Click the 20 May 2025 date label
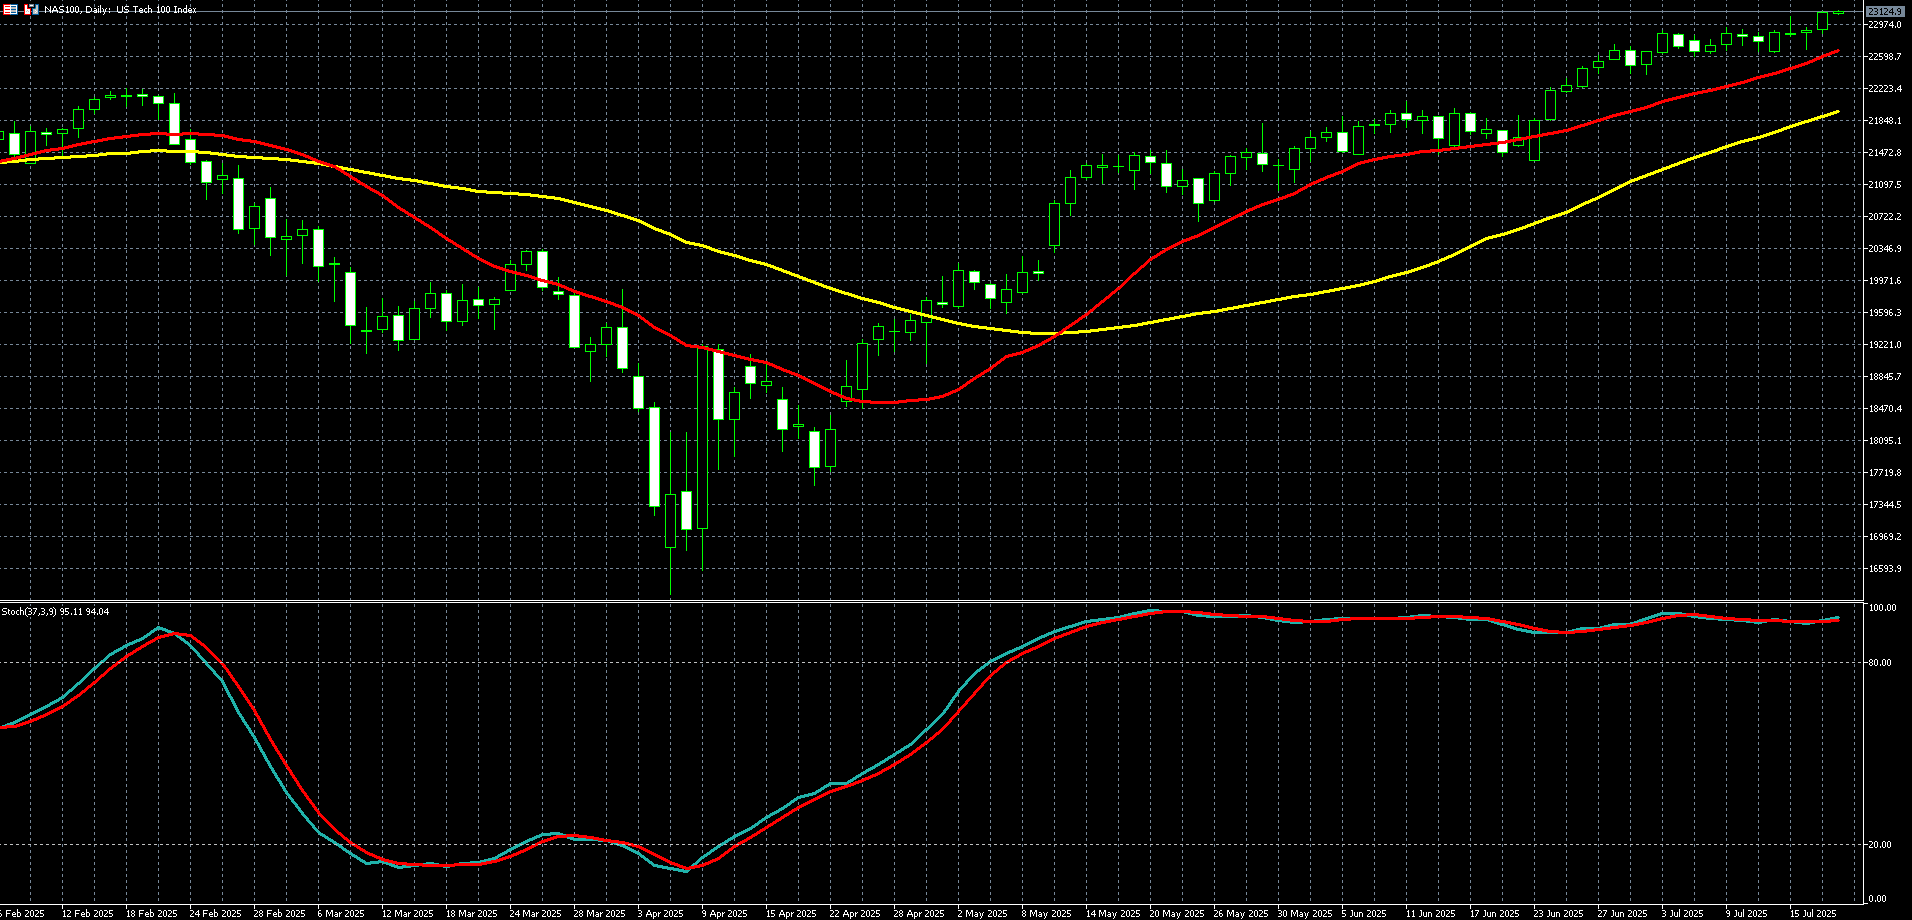1912x920 pixels. pyautogui.click(x=1176, y=913)
